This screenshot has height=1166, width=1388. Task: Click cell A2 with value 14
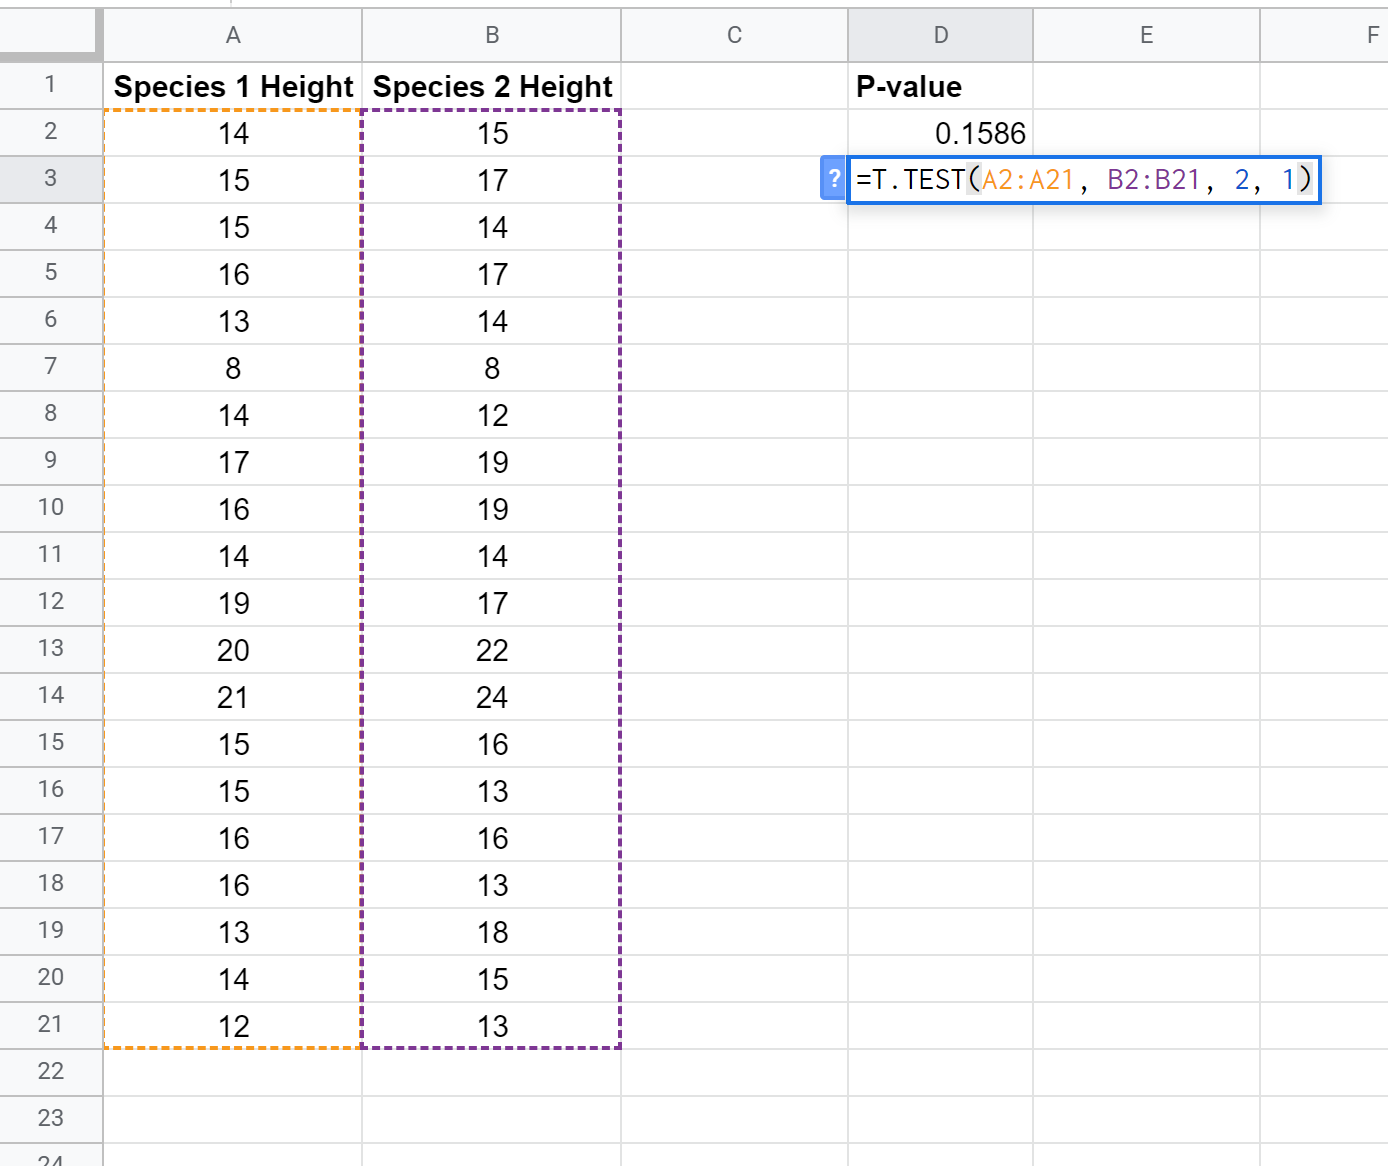233,133
